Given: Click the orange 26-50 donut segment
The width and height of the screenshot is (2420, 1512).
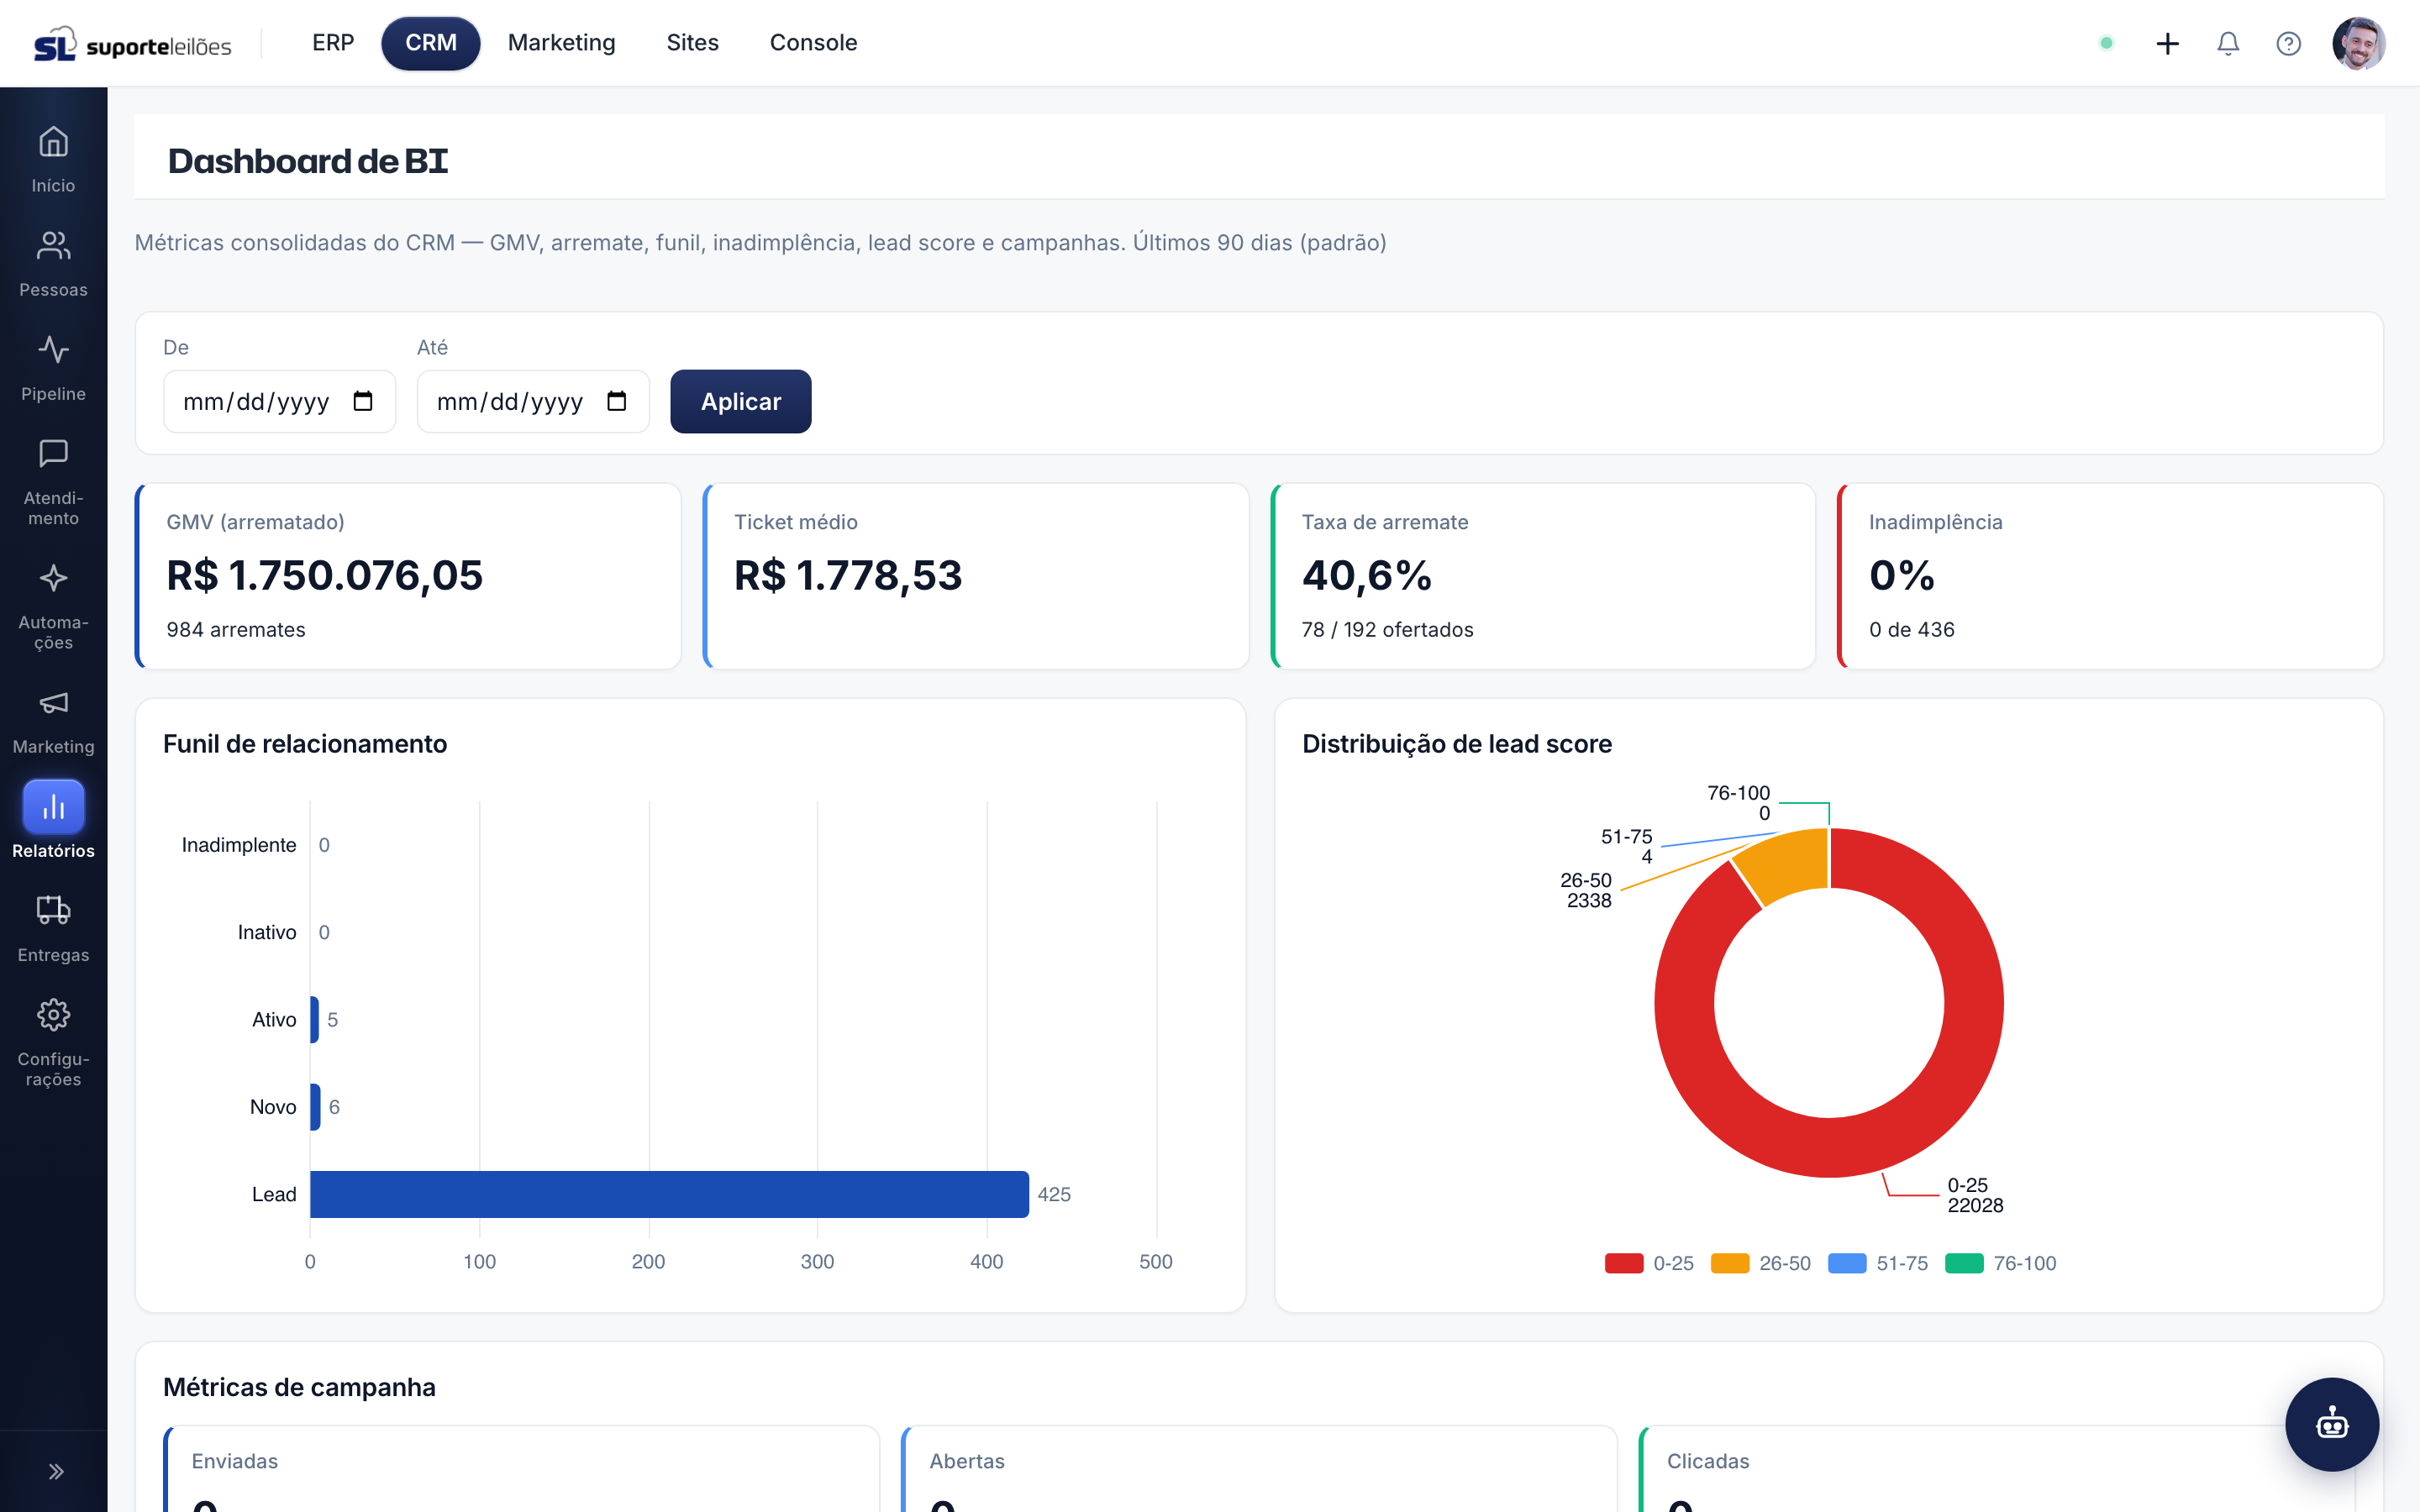Looking at the screenshot, I should (1786, 864).
